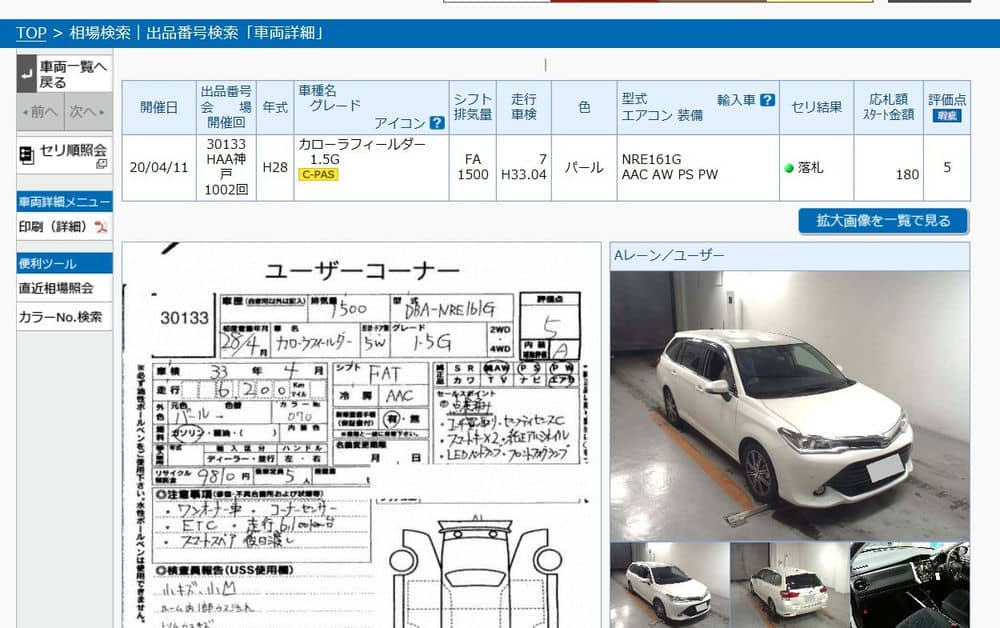The width and height of the screenshot is (1000, 628).
Task: Click the セリ結果 column header
Action: point(816,107)
